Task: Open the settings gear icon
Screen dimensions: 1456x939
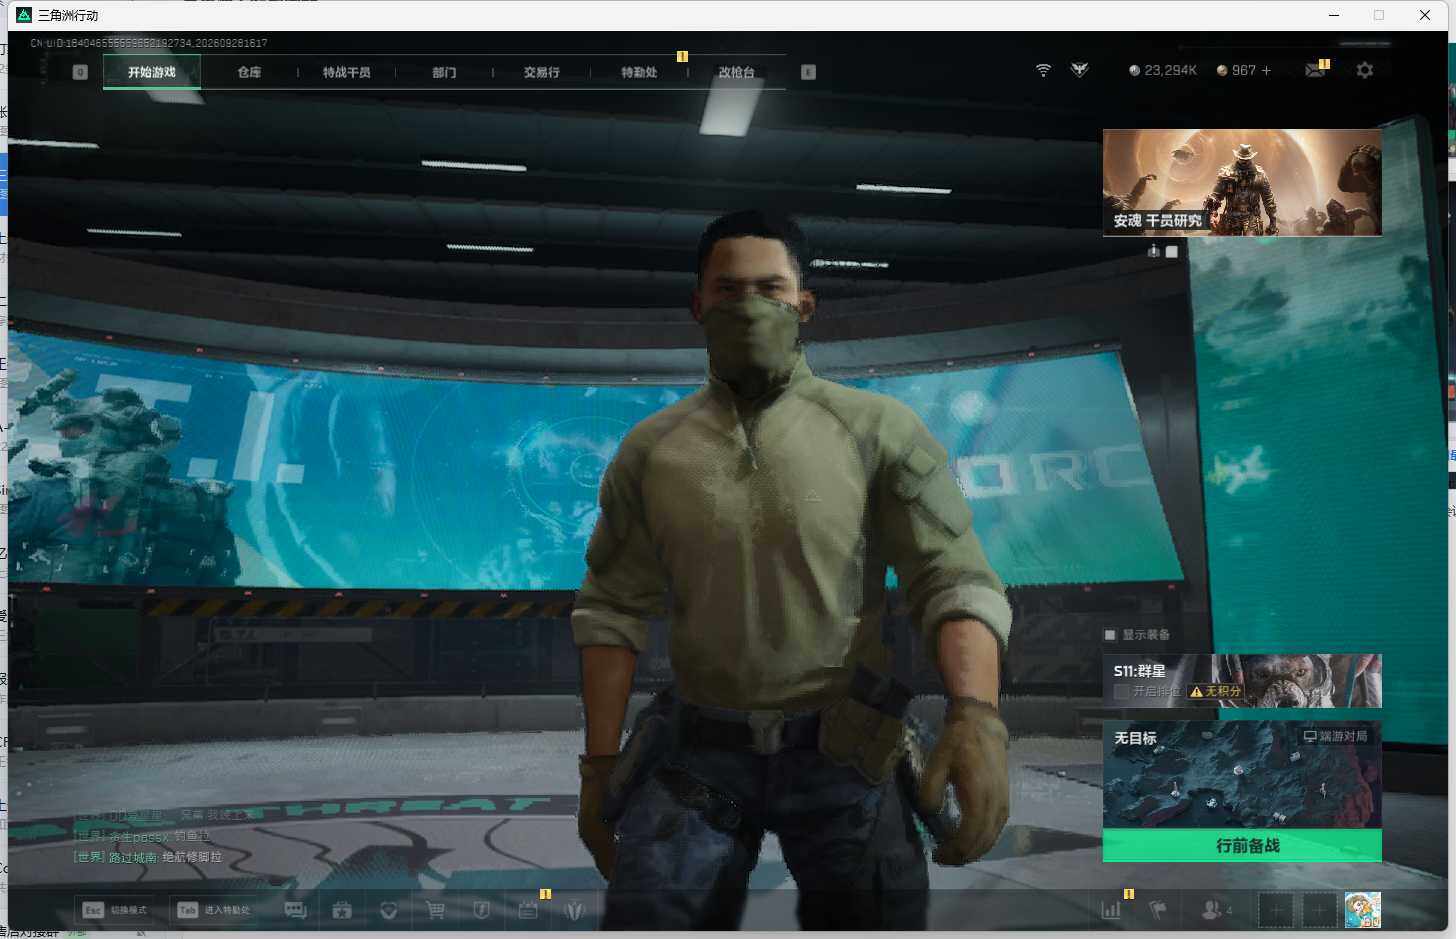Action: coord(1365,70)
